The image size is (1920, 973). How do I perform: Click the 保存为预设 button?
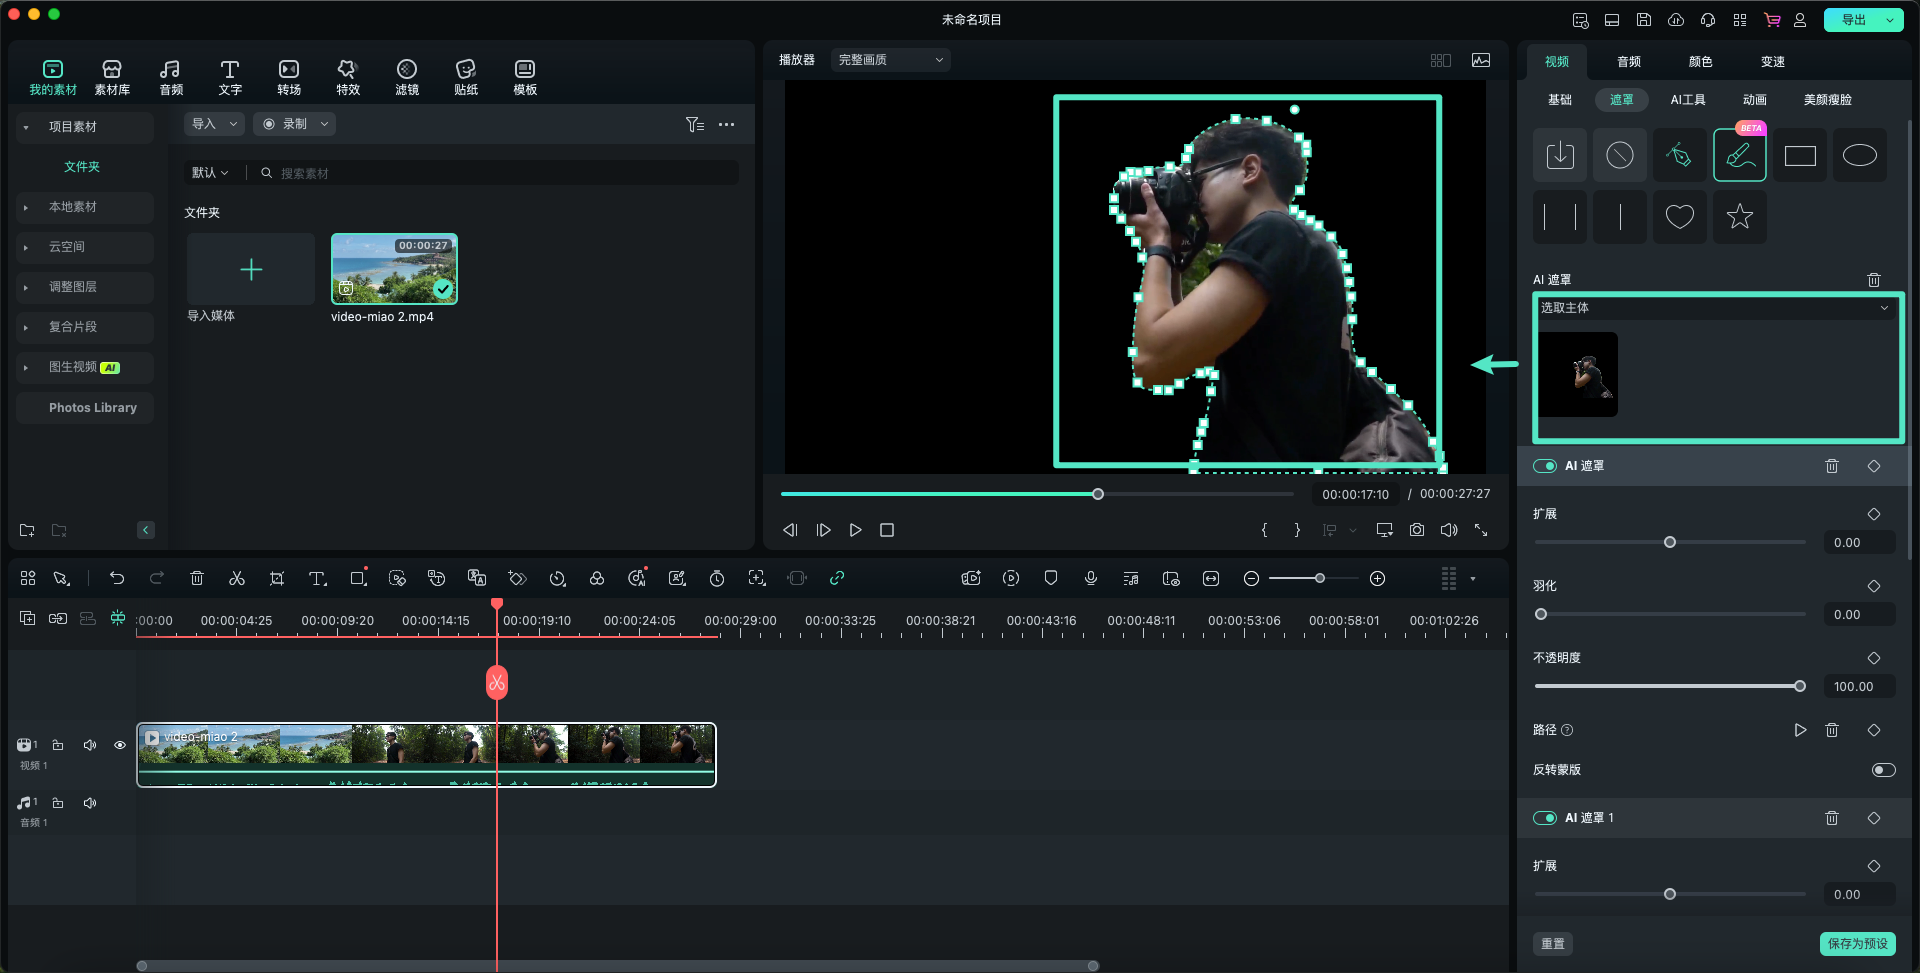pyautogui.click(x=1857, y=943)
